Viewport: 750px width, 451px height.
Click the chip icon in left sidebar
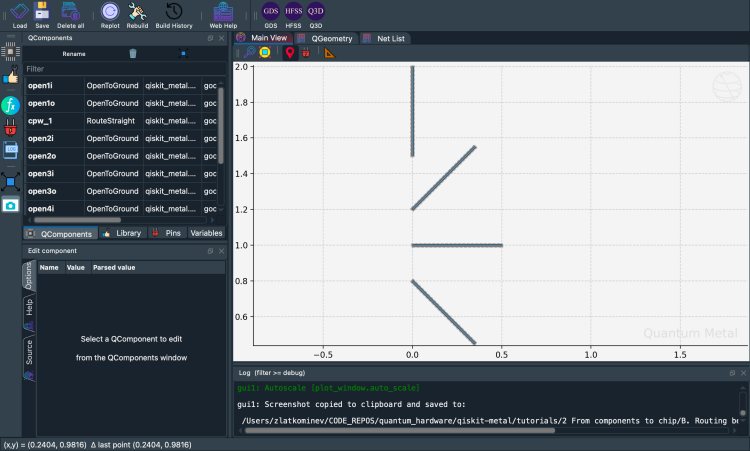[11, 51]
